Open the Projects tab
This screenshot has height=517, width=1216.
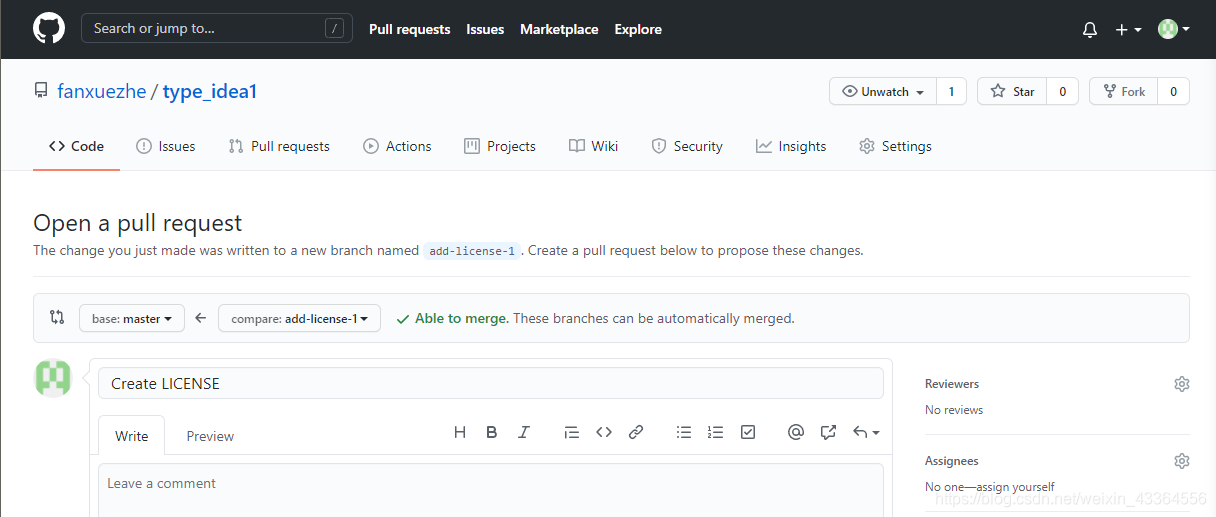[x=500, y=146]
